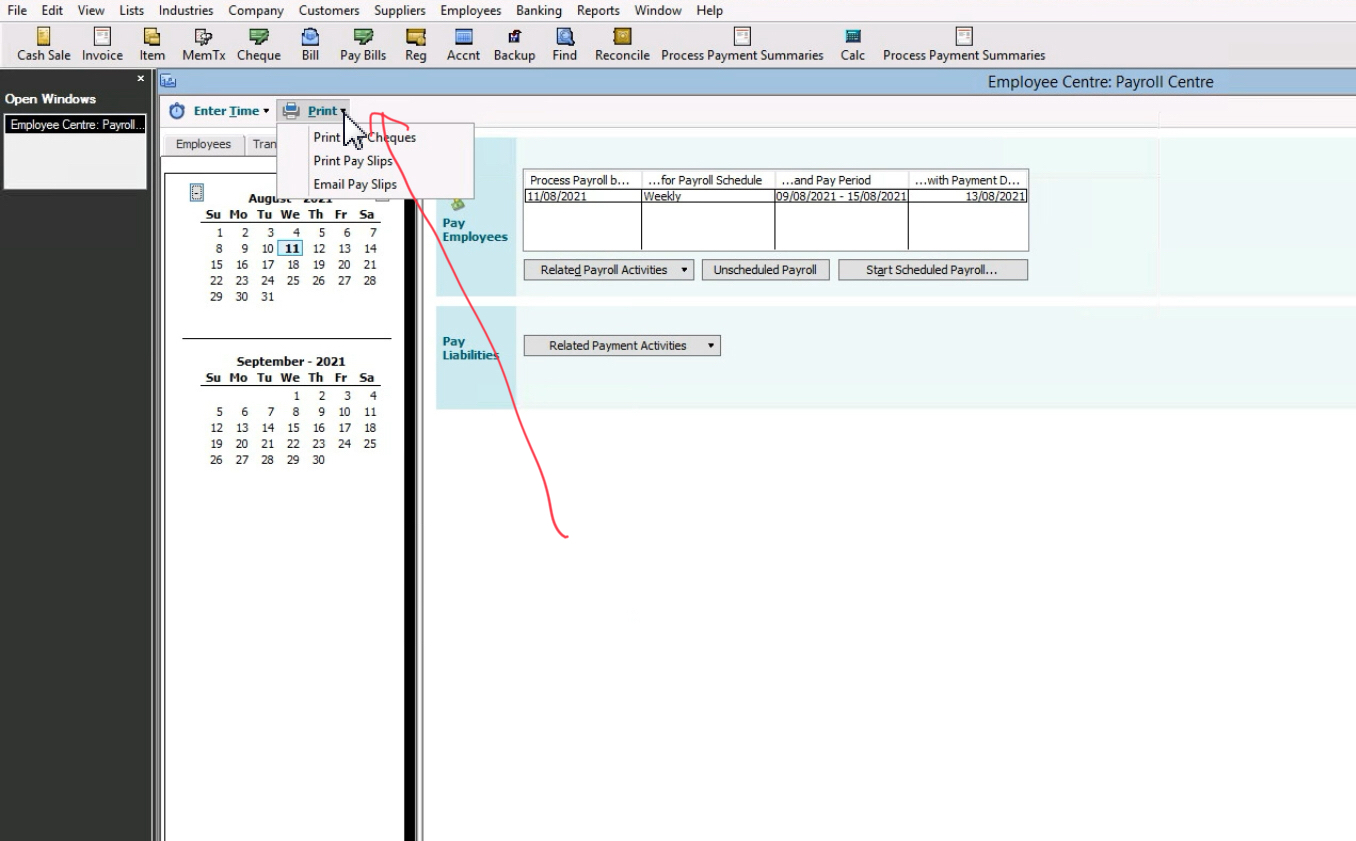Expand the Related Payment Activities dropdown
This screenshot has height=841, width=1356.
(x=622, y=346)
